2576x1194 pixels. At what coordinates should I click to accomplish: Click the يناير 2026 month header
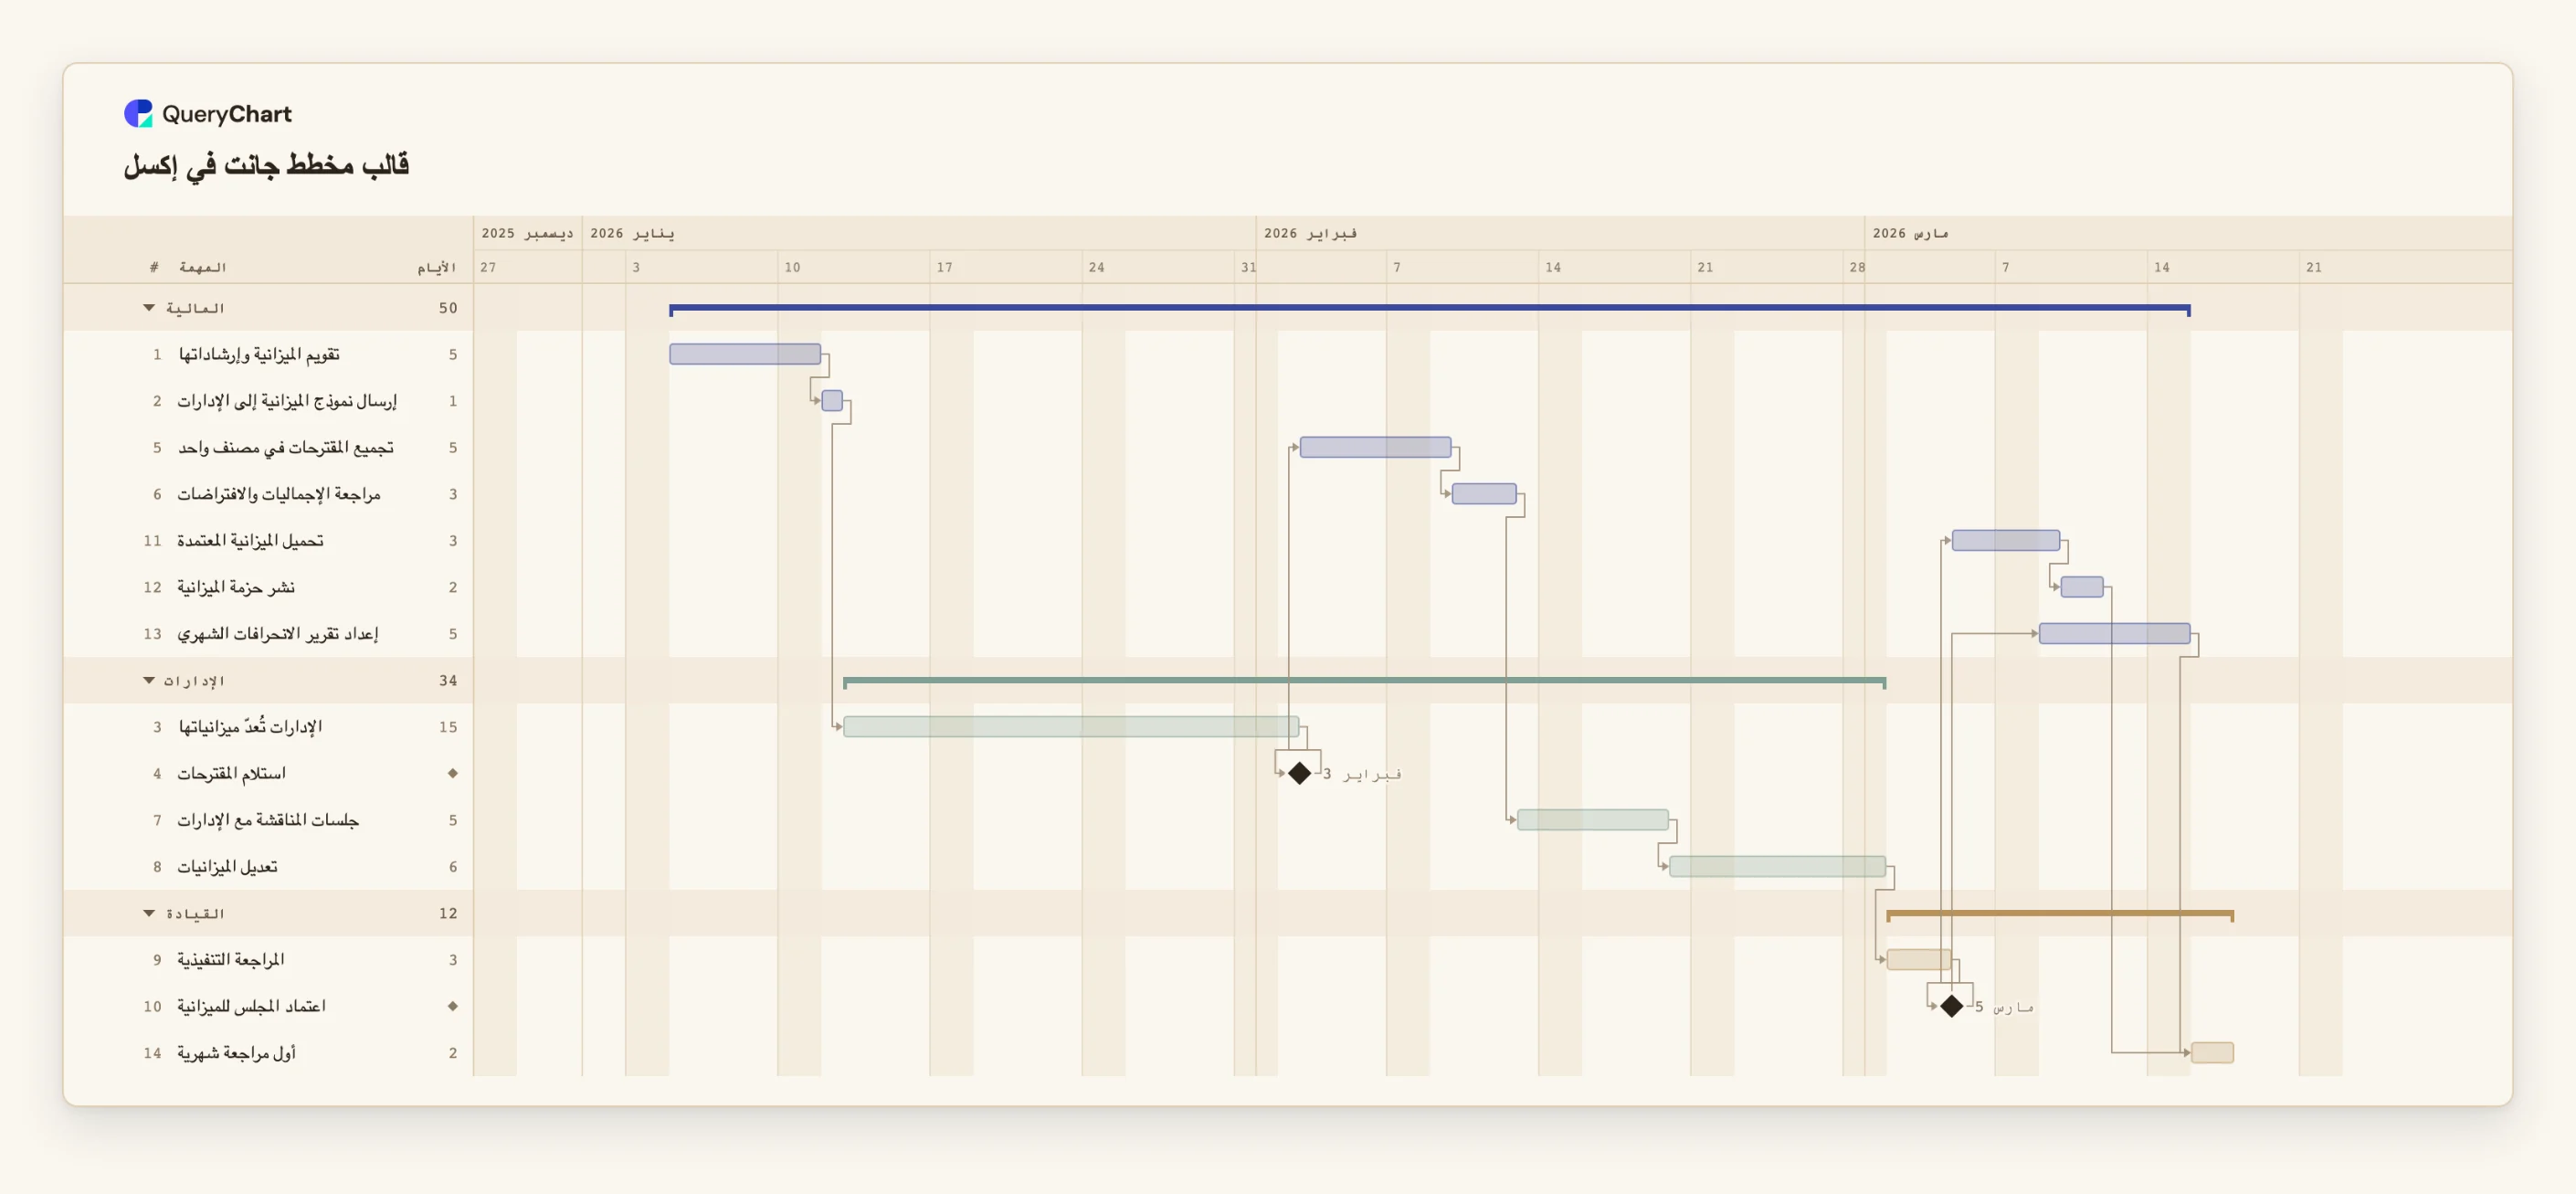coord(632,233)
